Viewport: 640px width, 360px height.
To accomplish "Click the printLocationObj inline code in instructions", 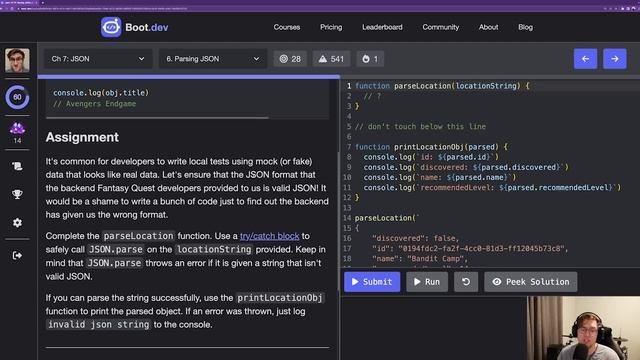I will click(280, 298).
